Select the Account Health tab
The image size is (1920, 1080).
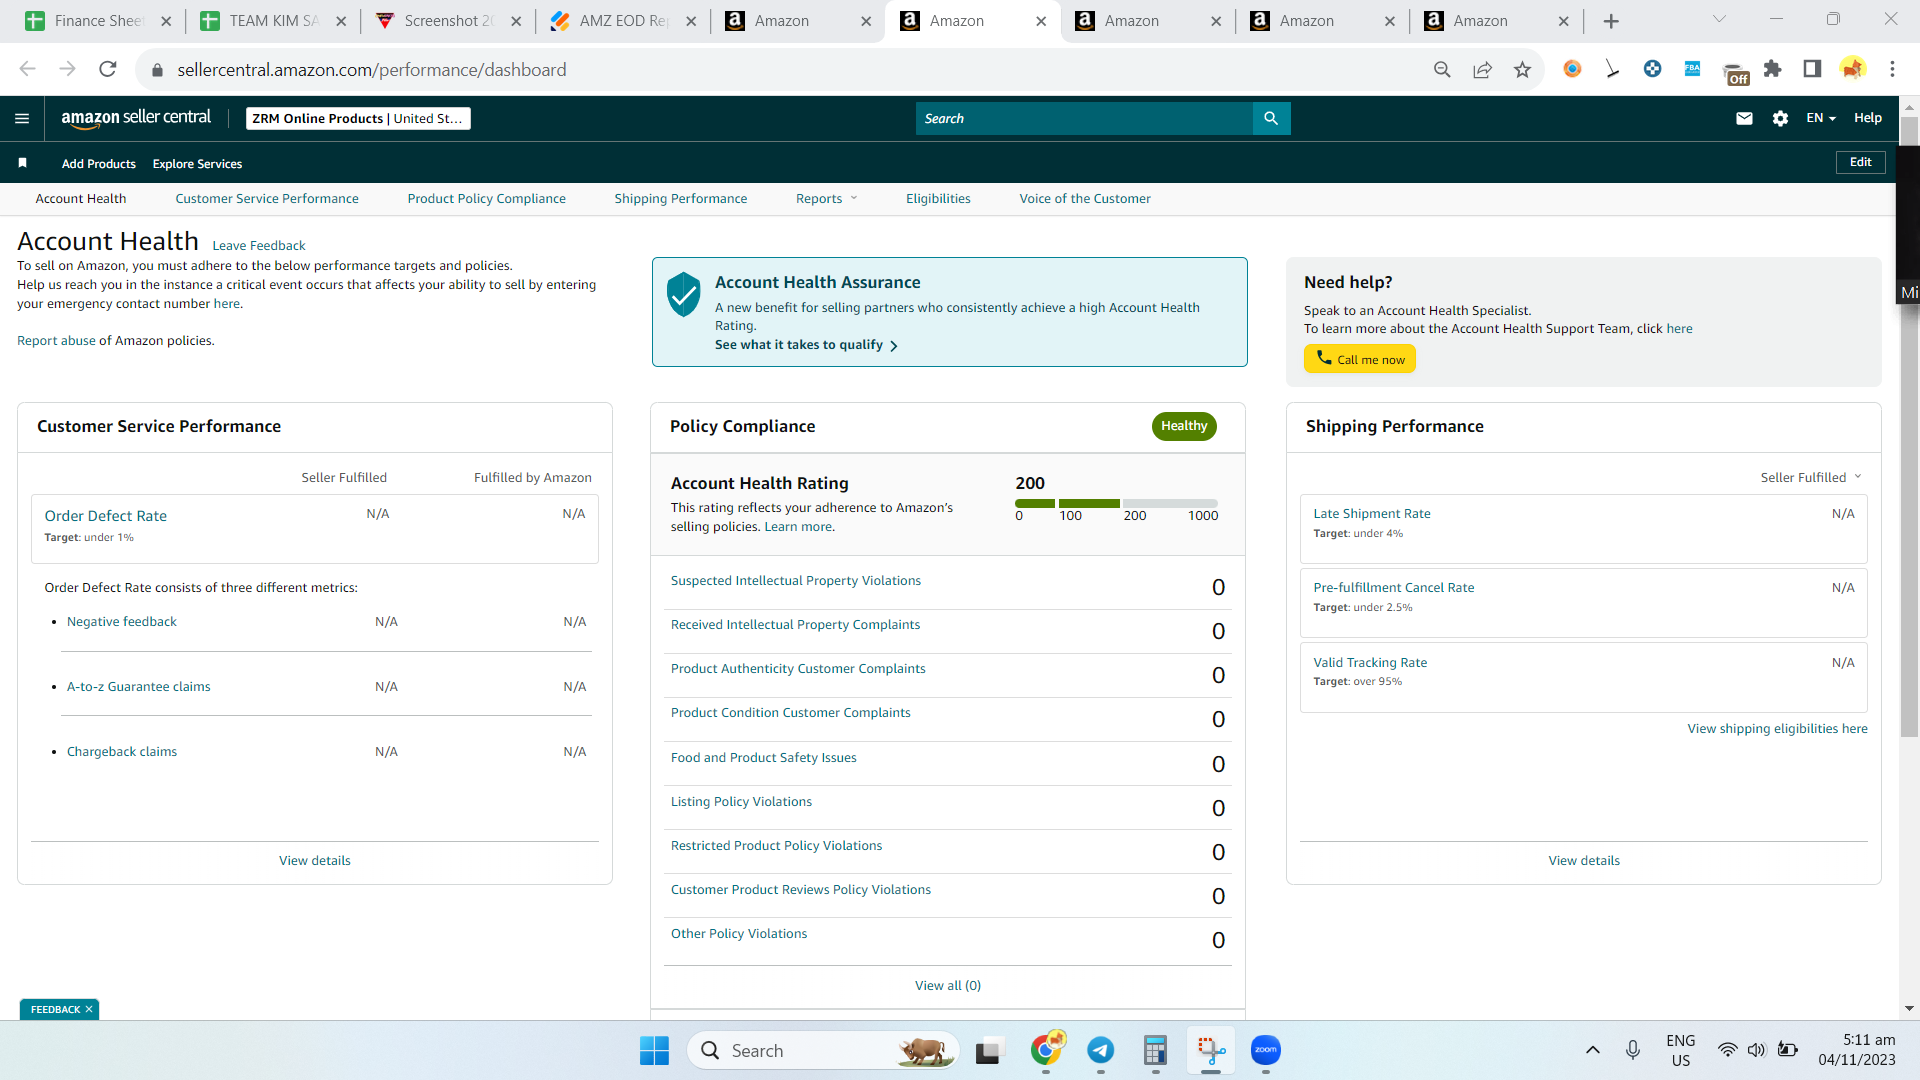pos(81,198)
